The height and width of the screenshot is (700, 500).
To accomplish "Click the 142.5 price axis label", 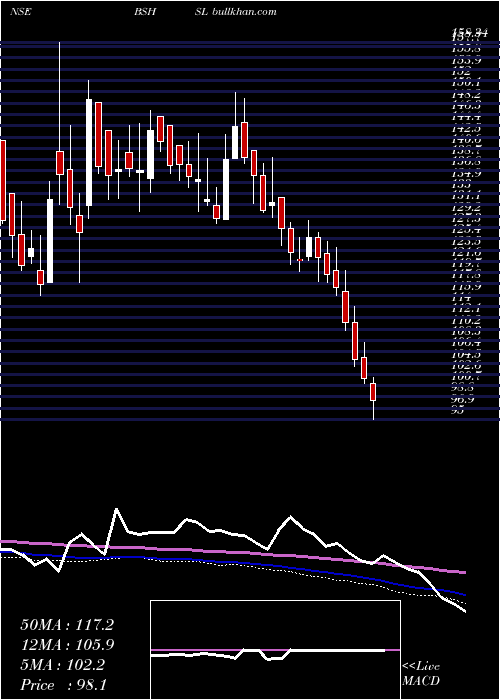I will tap(467, 129).
